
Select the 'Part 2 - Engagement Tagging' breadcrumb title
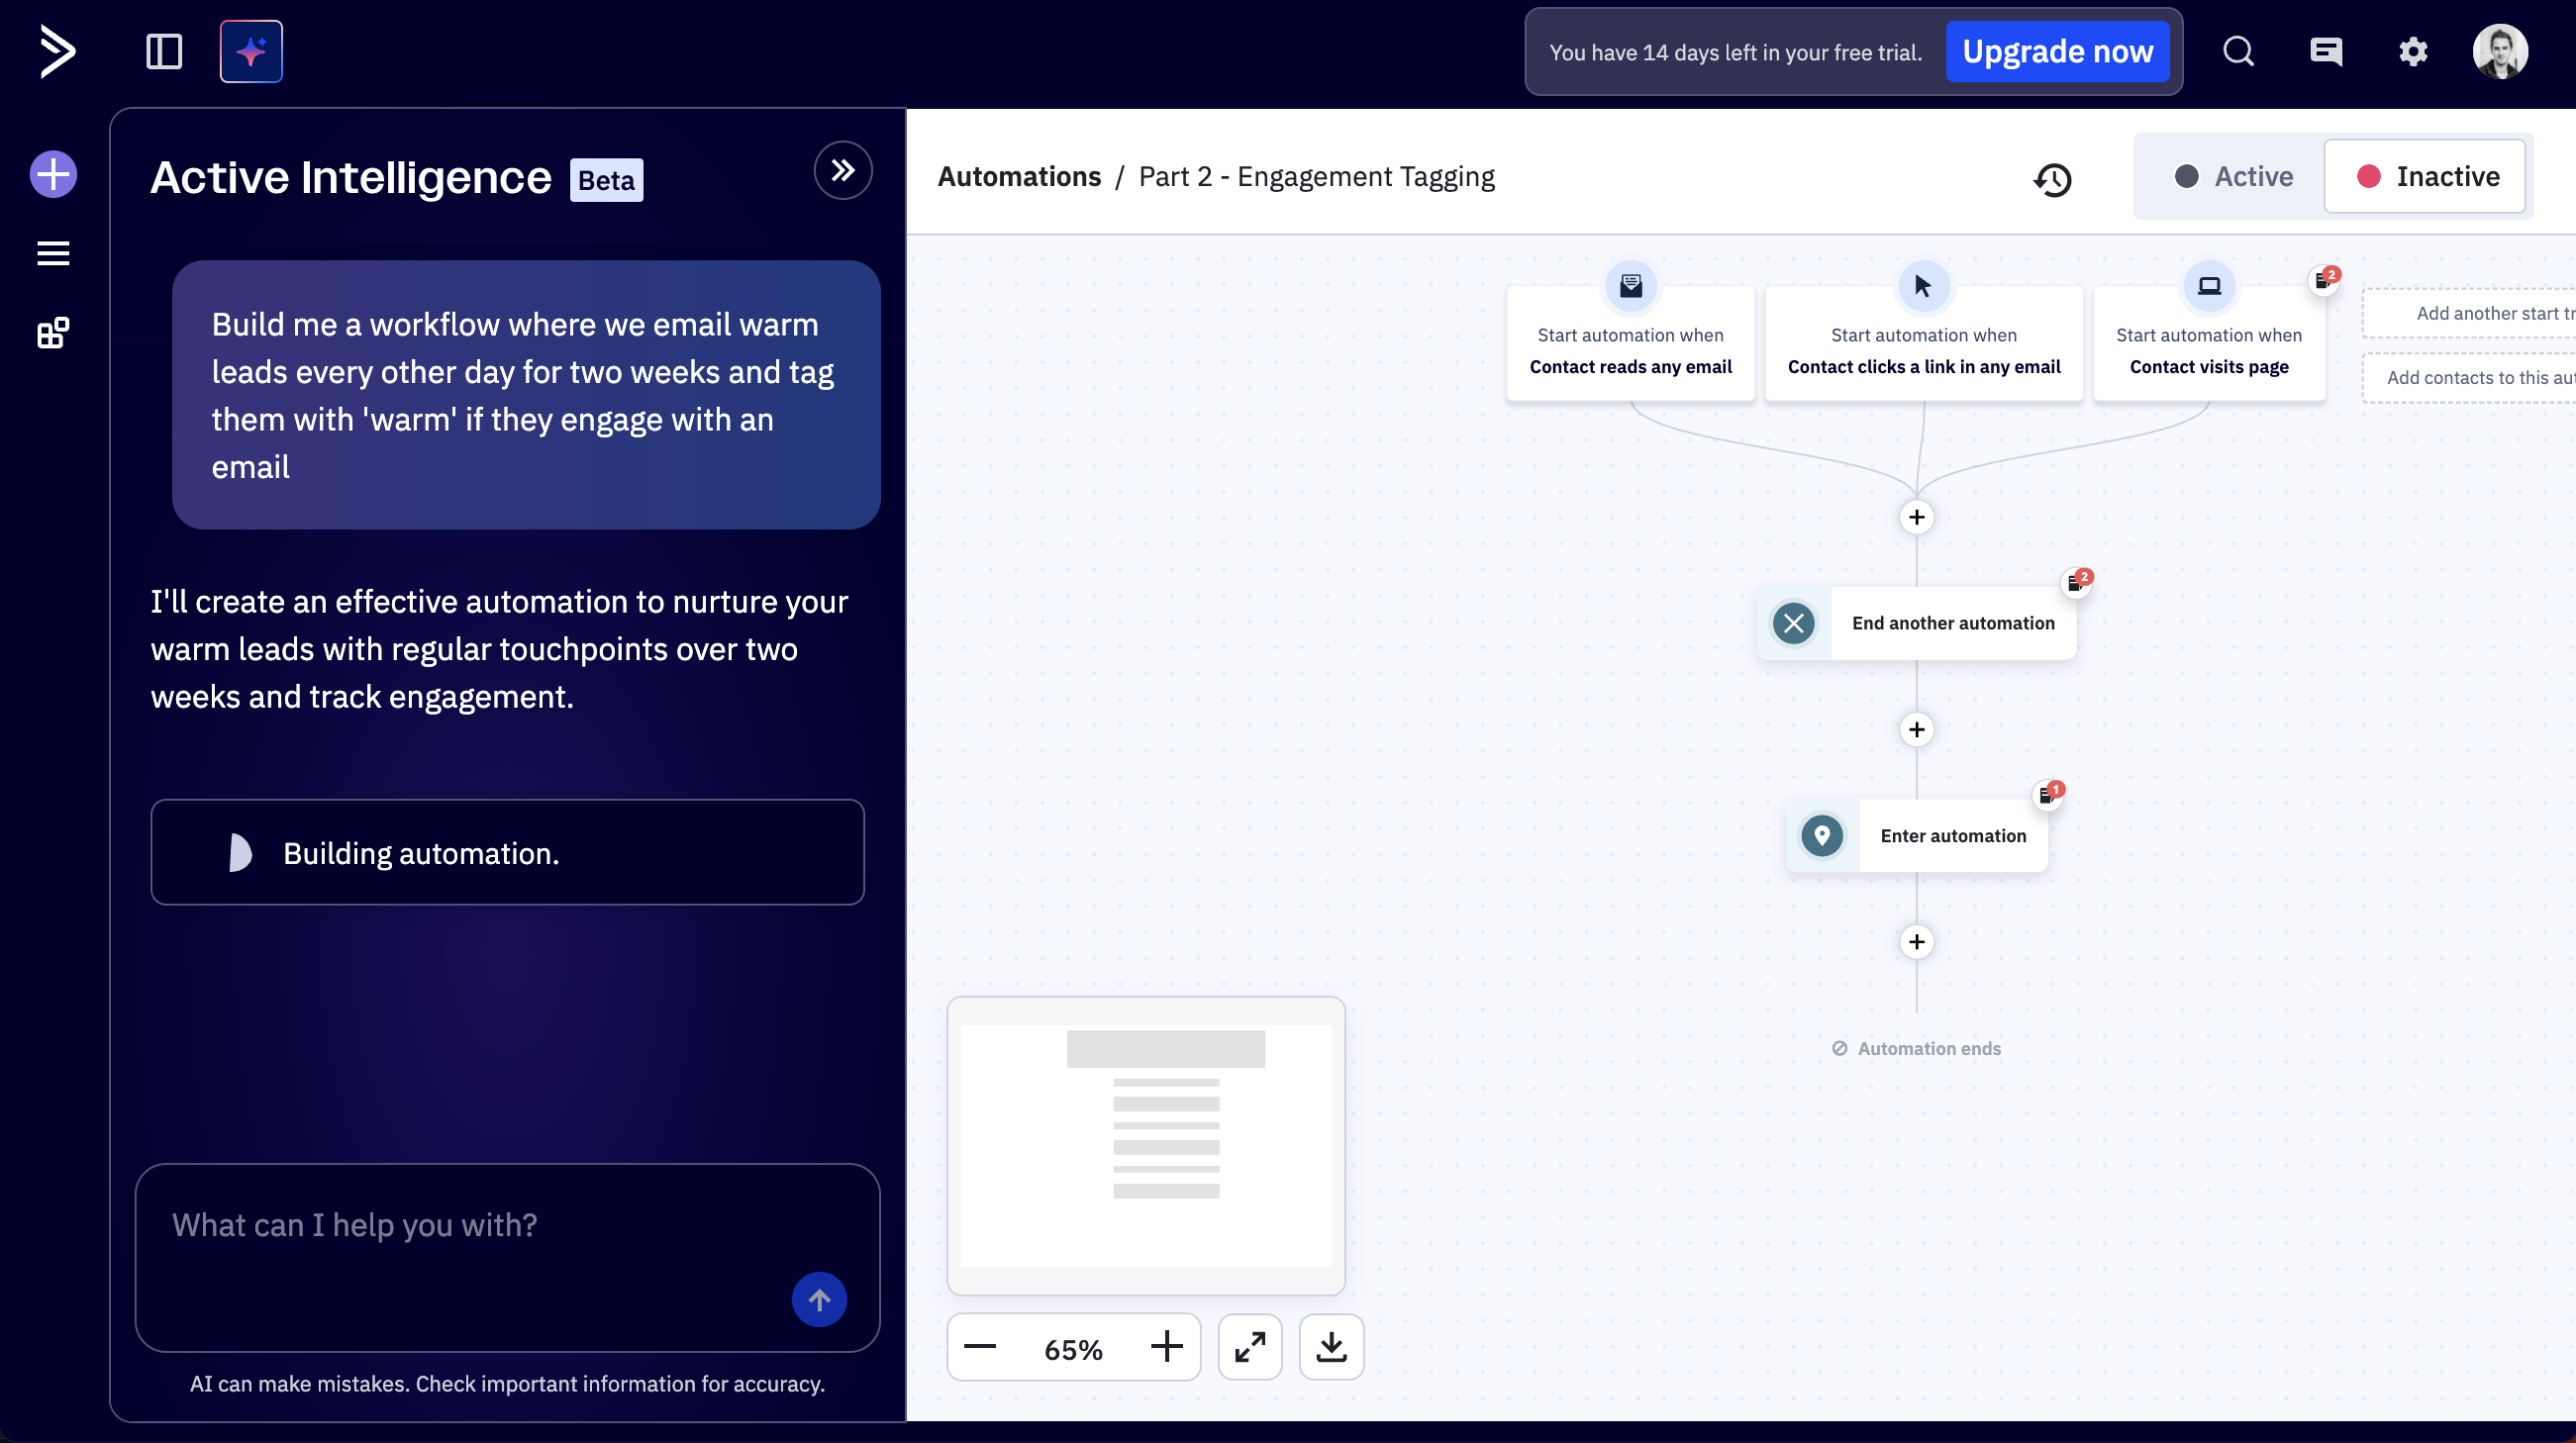(1318, 176)
